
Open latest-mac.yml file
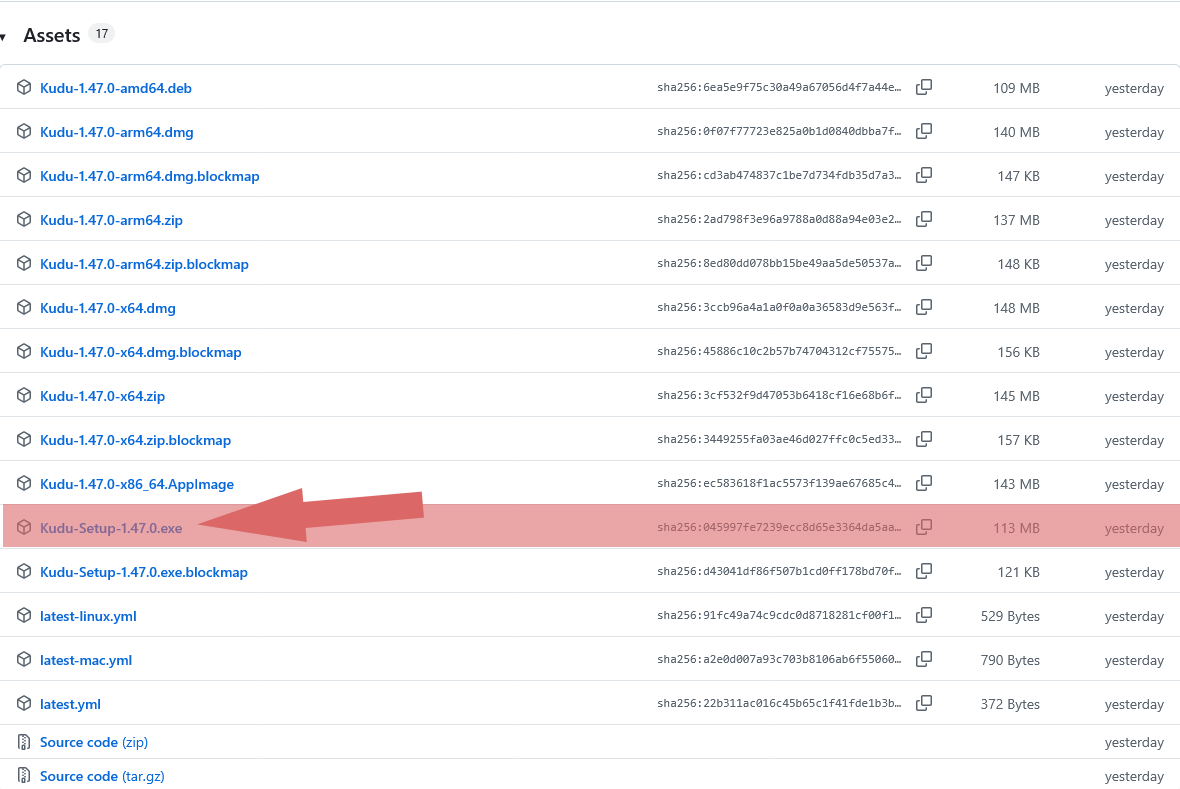tap(86, 660)
